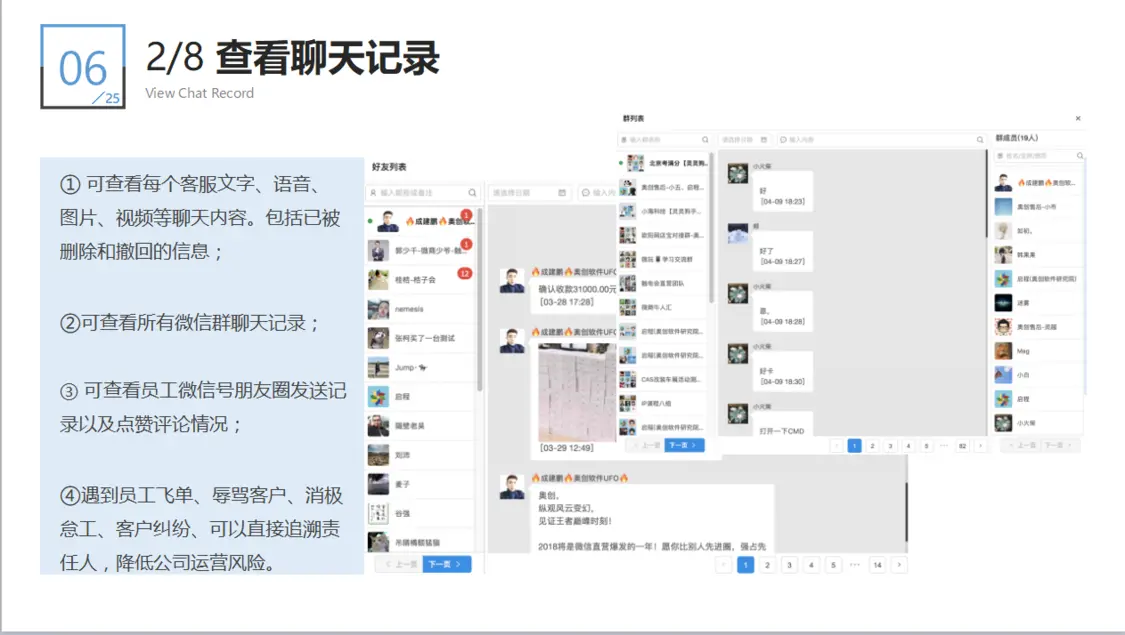
Task: Click the unread badge showing 12
Action: [x=464, y=274]
